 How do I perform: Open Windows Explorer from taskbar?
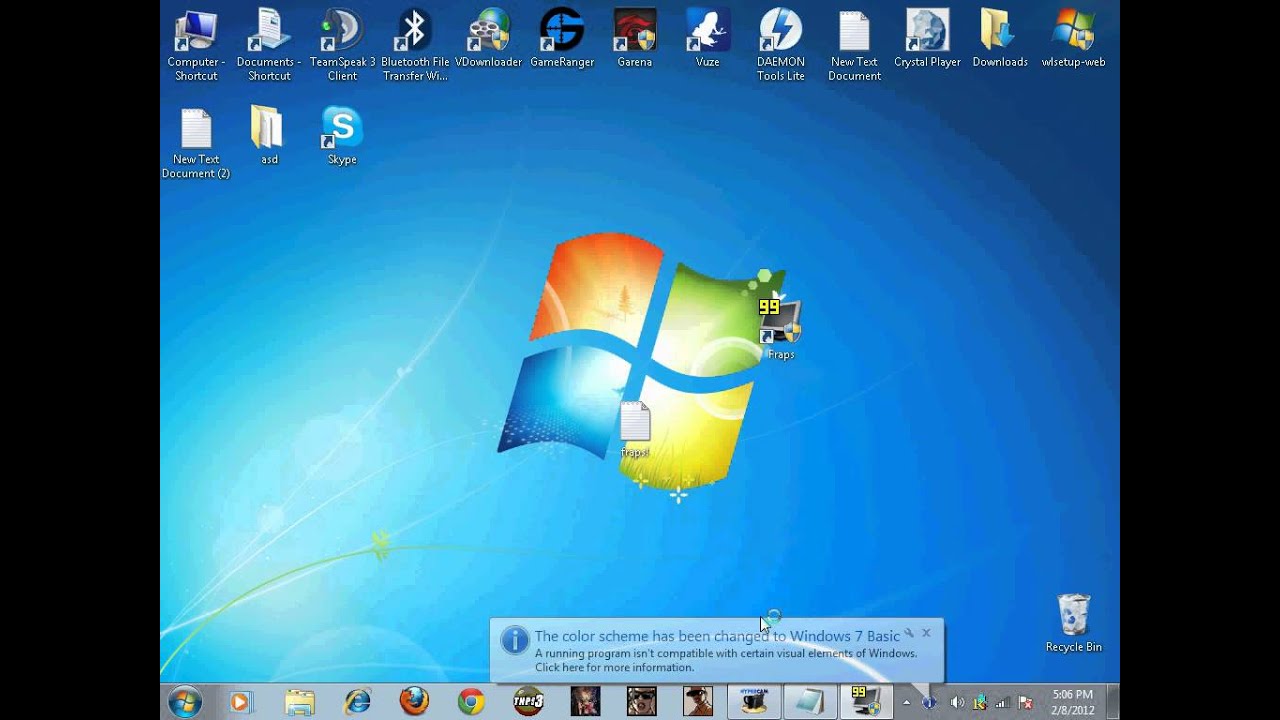[x=299, y=702]
